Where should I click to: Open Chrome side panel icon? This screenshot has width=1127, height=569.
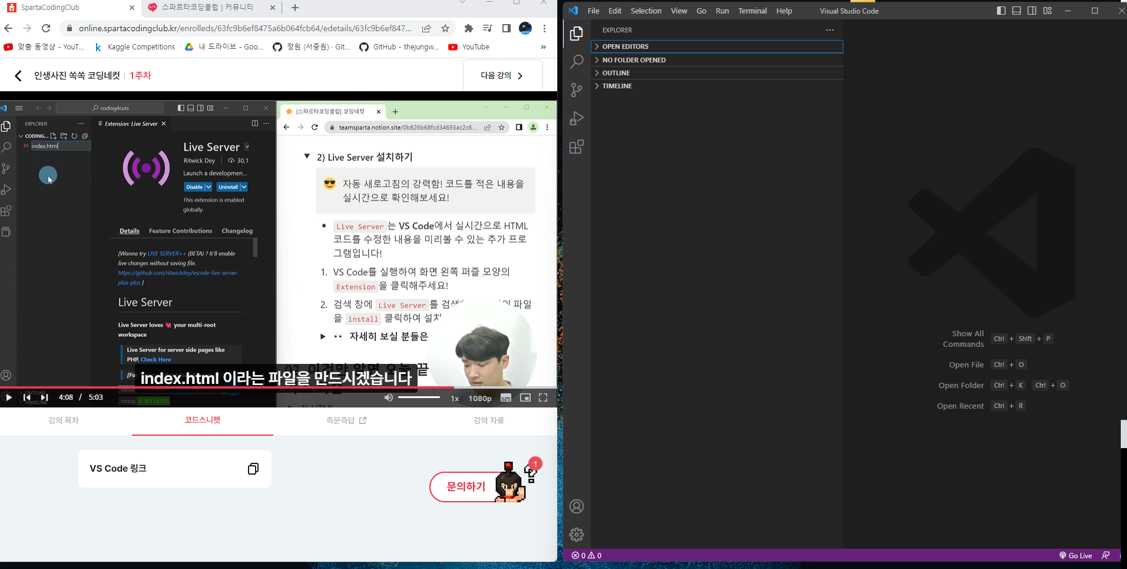click(x=506, y=29)
